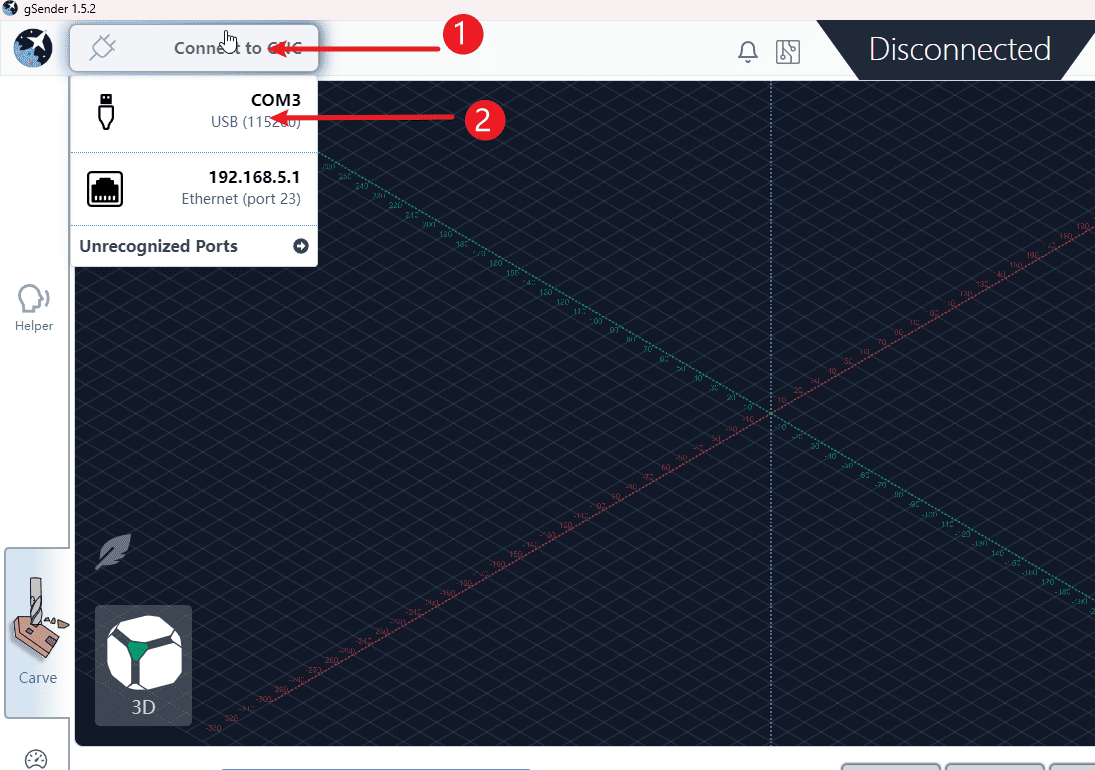
Task: Click the gSender icon in title bar
Action: click(10, 9)
